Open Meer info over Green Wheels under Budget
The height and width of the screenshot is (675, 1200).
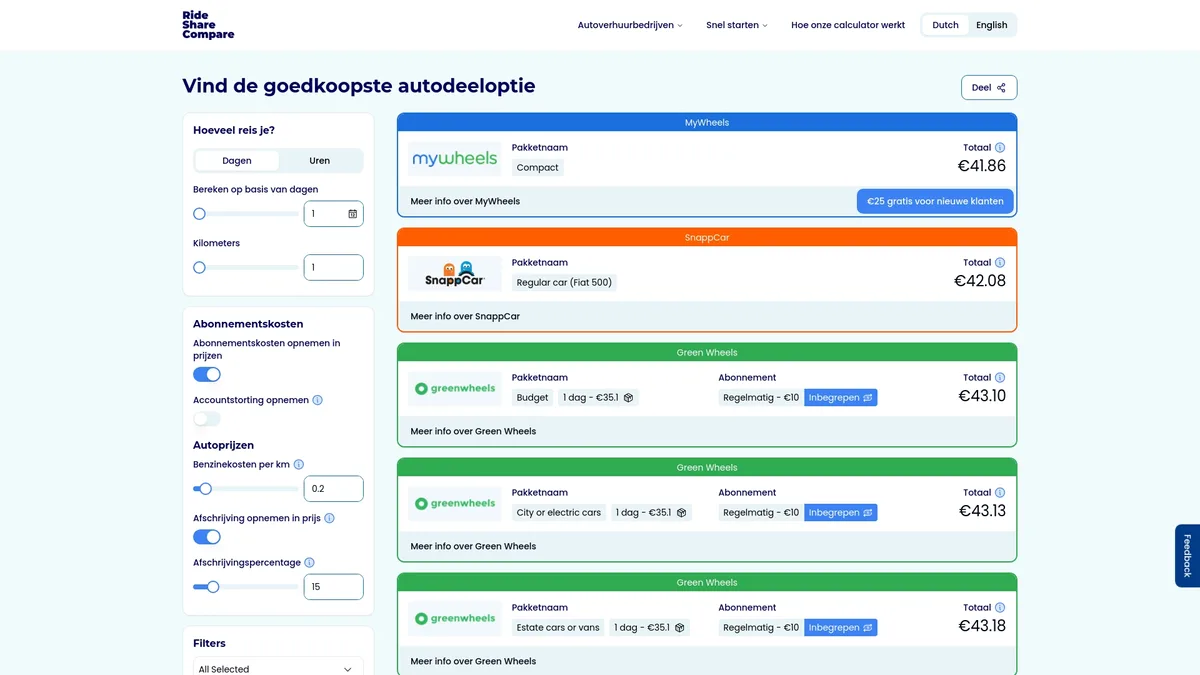coord(473,431)
